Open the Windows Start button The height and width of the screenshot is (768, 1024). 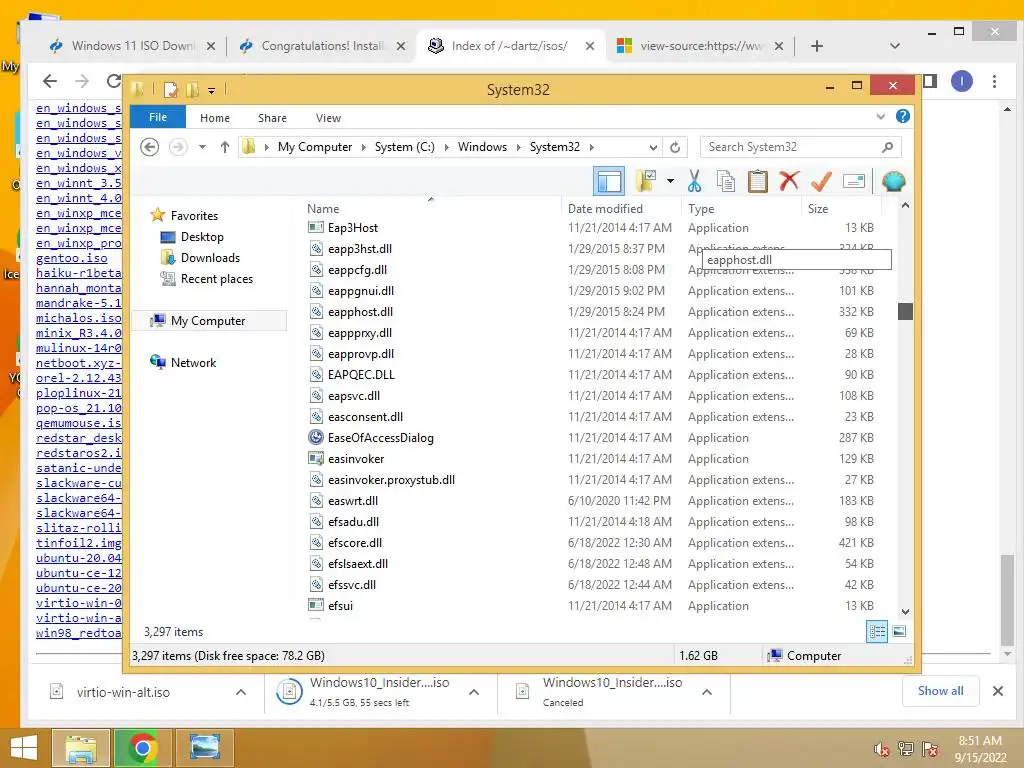[x=24, y=748]
